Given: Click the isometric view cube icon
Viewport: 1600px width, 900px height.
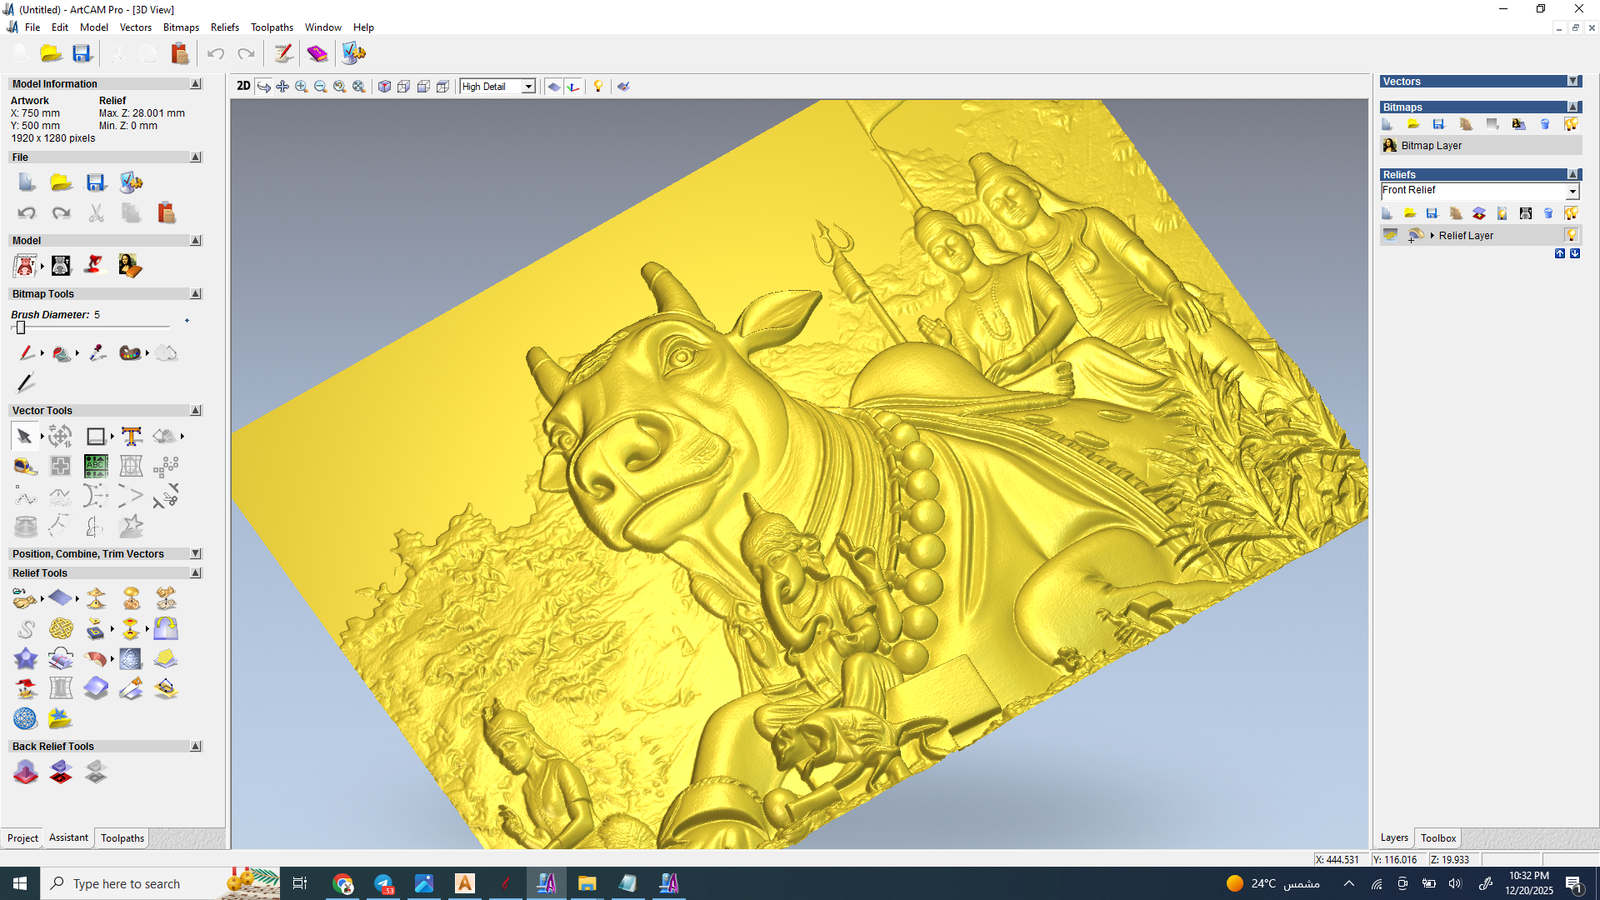Looking at the screenshot, I should 384,87.
